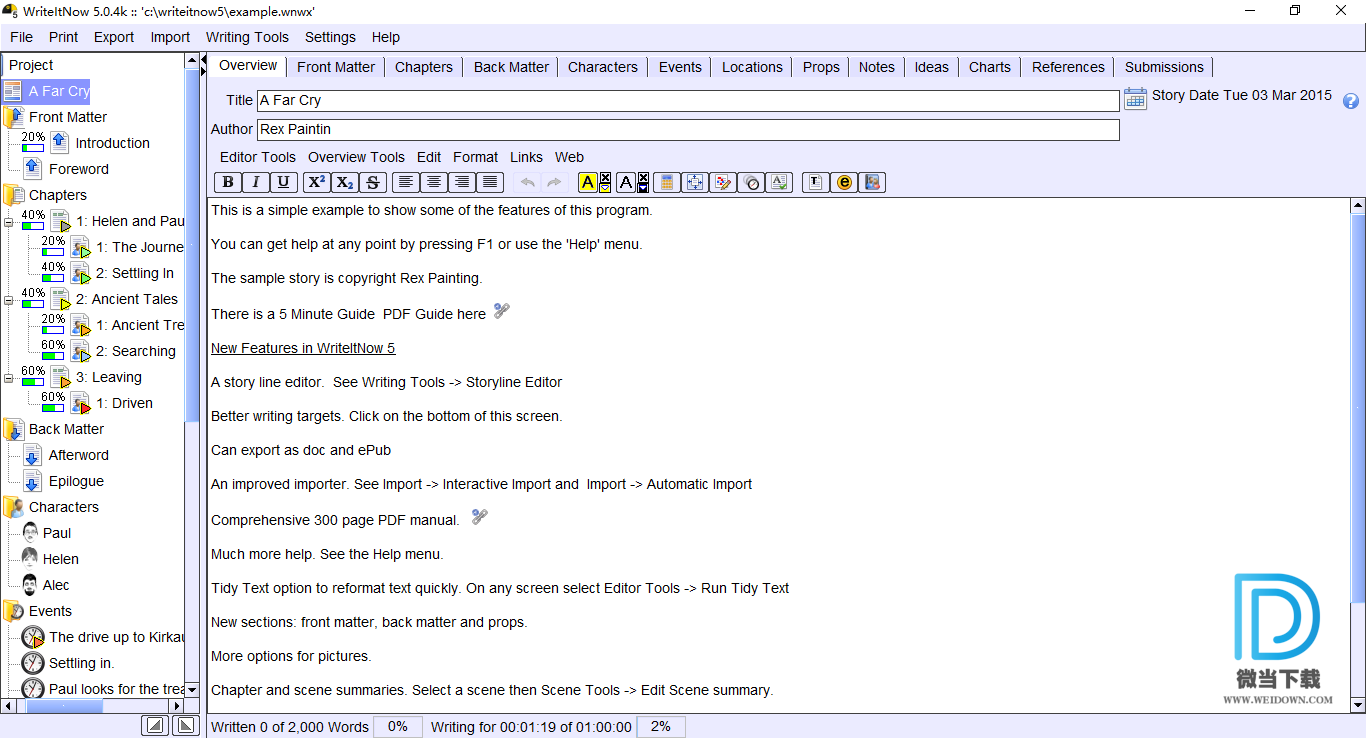Click the text document T icon
Screen dimensions: 1366x738
tap(816, 182)
